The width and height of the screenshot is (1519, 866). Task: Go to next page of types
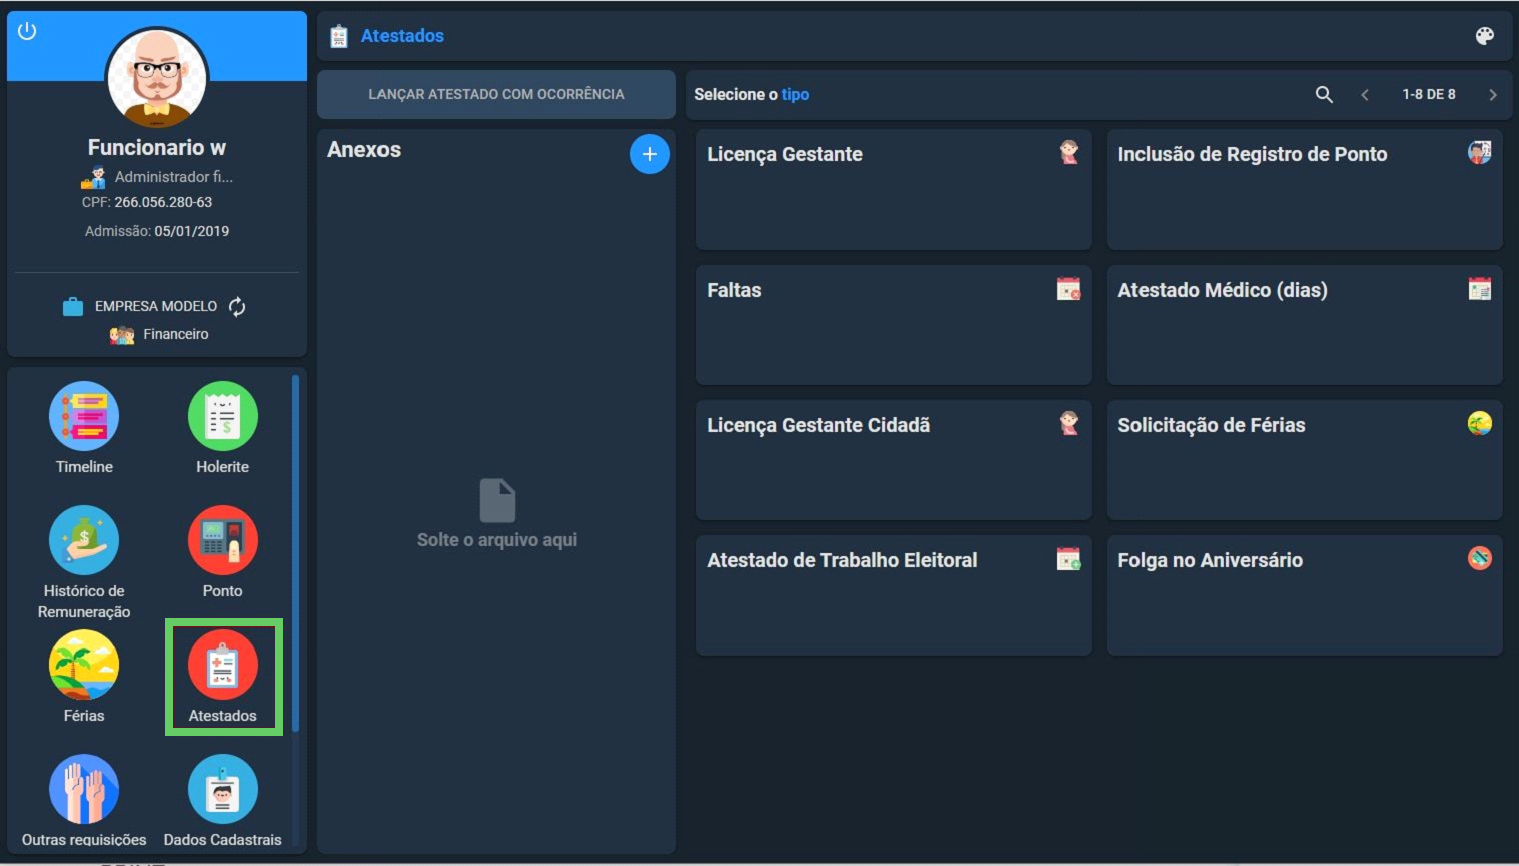tap(1493, 94)
